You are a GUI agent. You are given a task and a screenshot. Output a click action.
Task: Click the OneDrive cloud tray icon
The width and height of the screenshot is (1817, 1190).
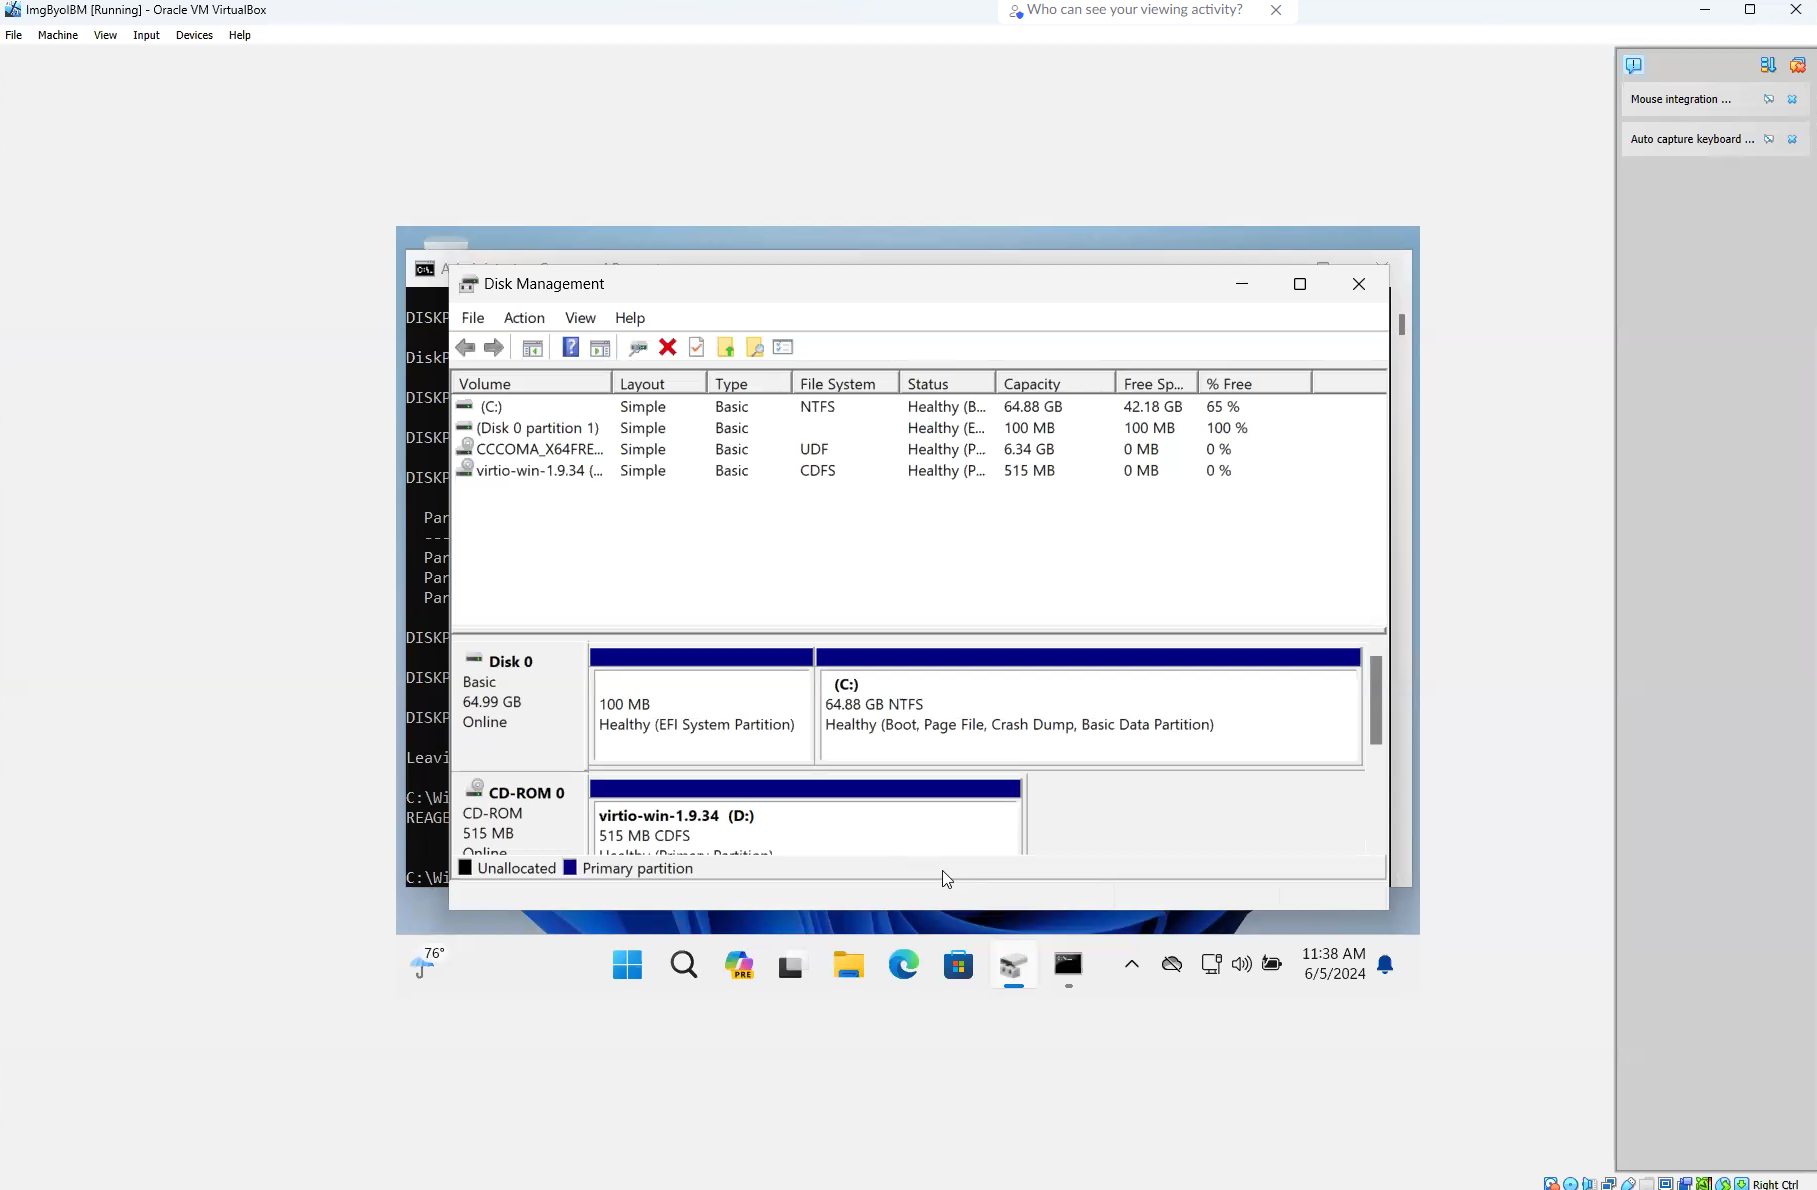pyautogui.click(x=1172, y=965)
